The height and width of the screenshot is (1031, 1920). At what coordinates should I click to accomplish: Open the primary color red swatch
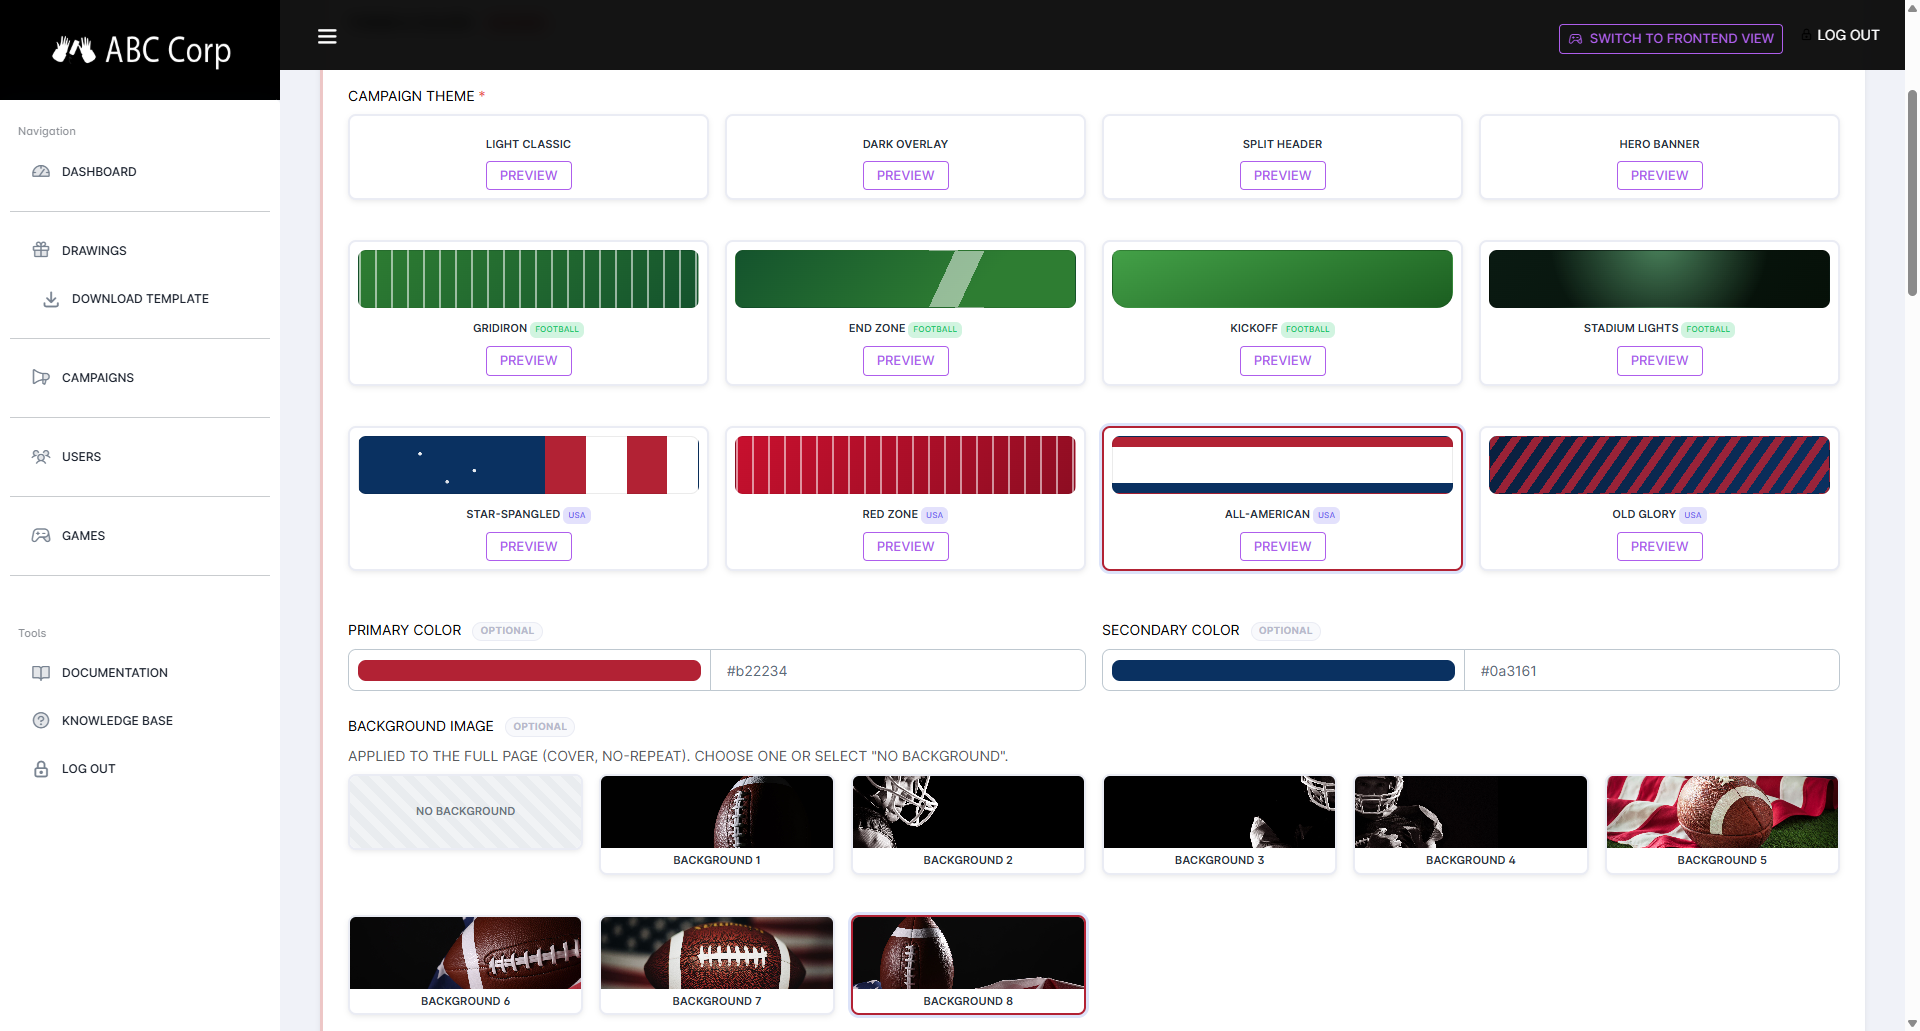(x=529, y=671)
